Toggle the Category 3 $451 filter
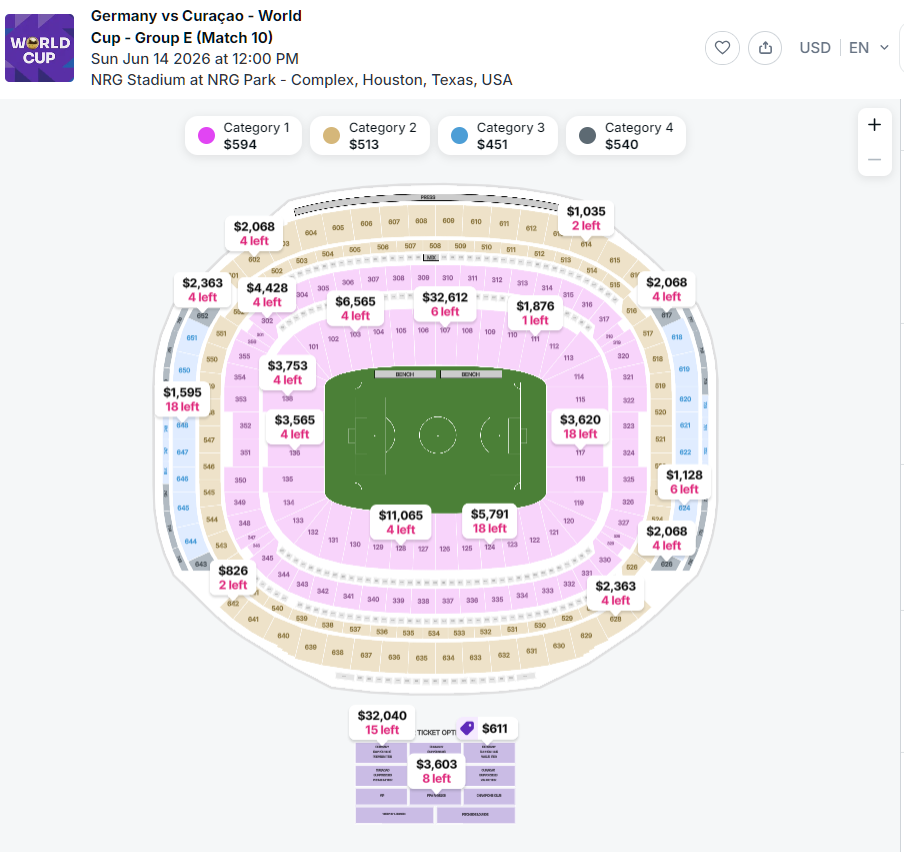Image resolution: width=904 pixels, height=852 pixels. click(x=496, y=136)
